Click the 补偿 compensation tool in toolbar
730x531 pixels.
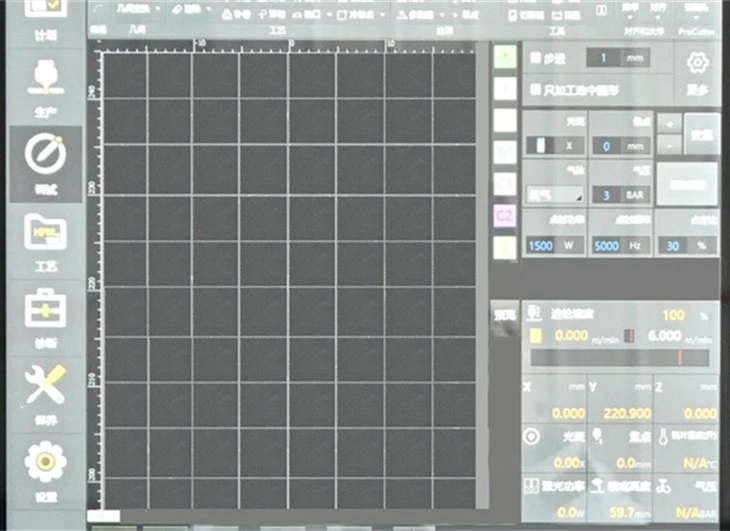click(x=239, y=15)
